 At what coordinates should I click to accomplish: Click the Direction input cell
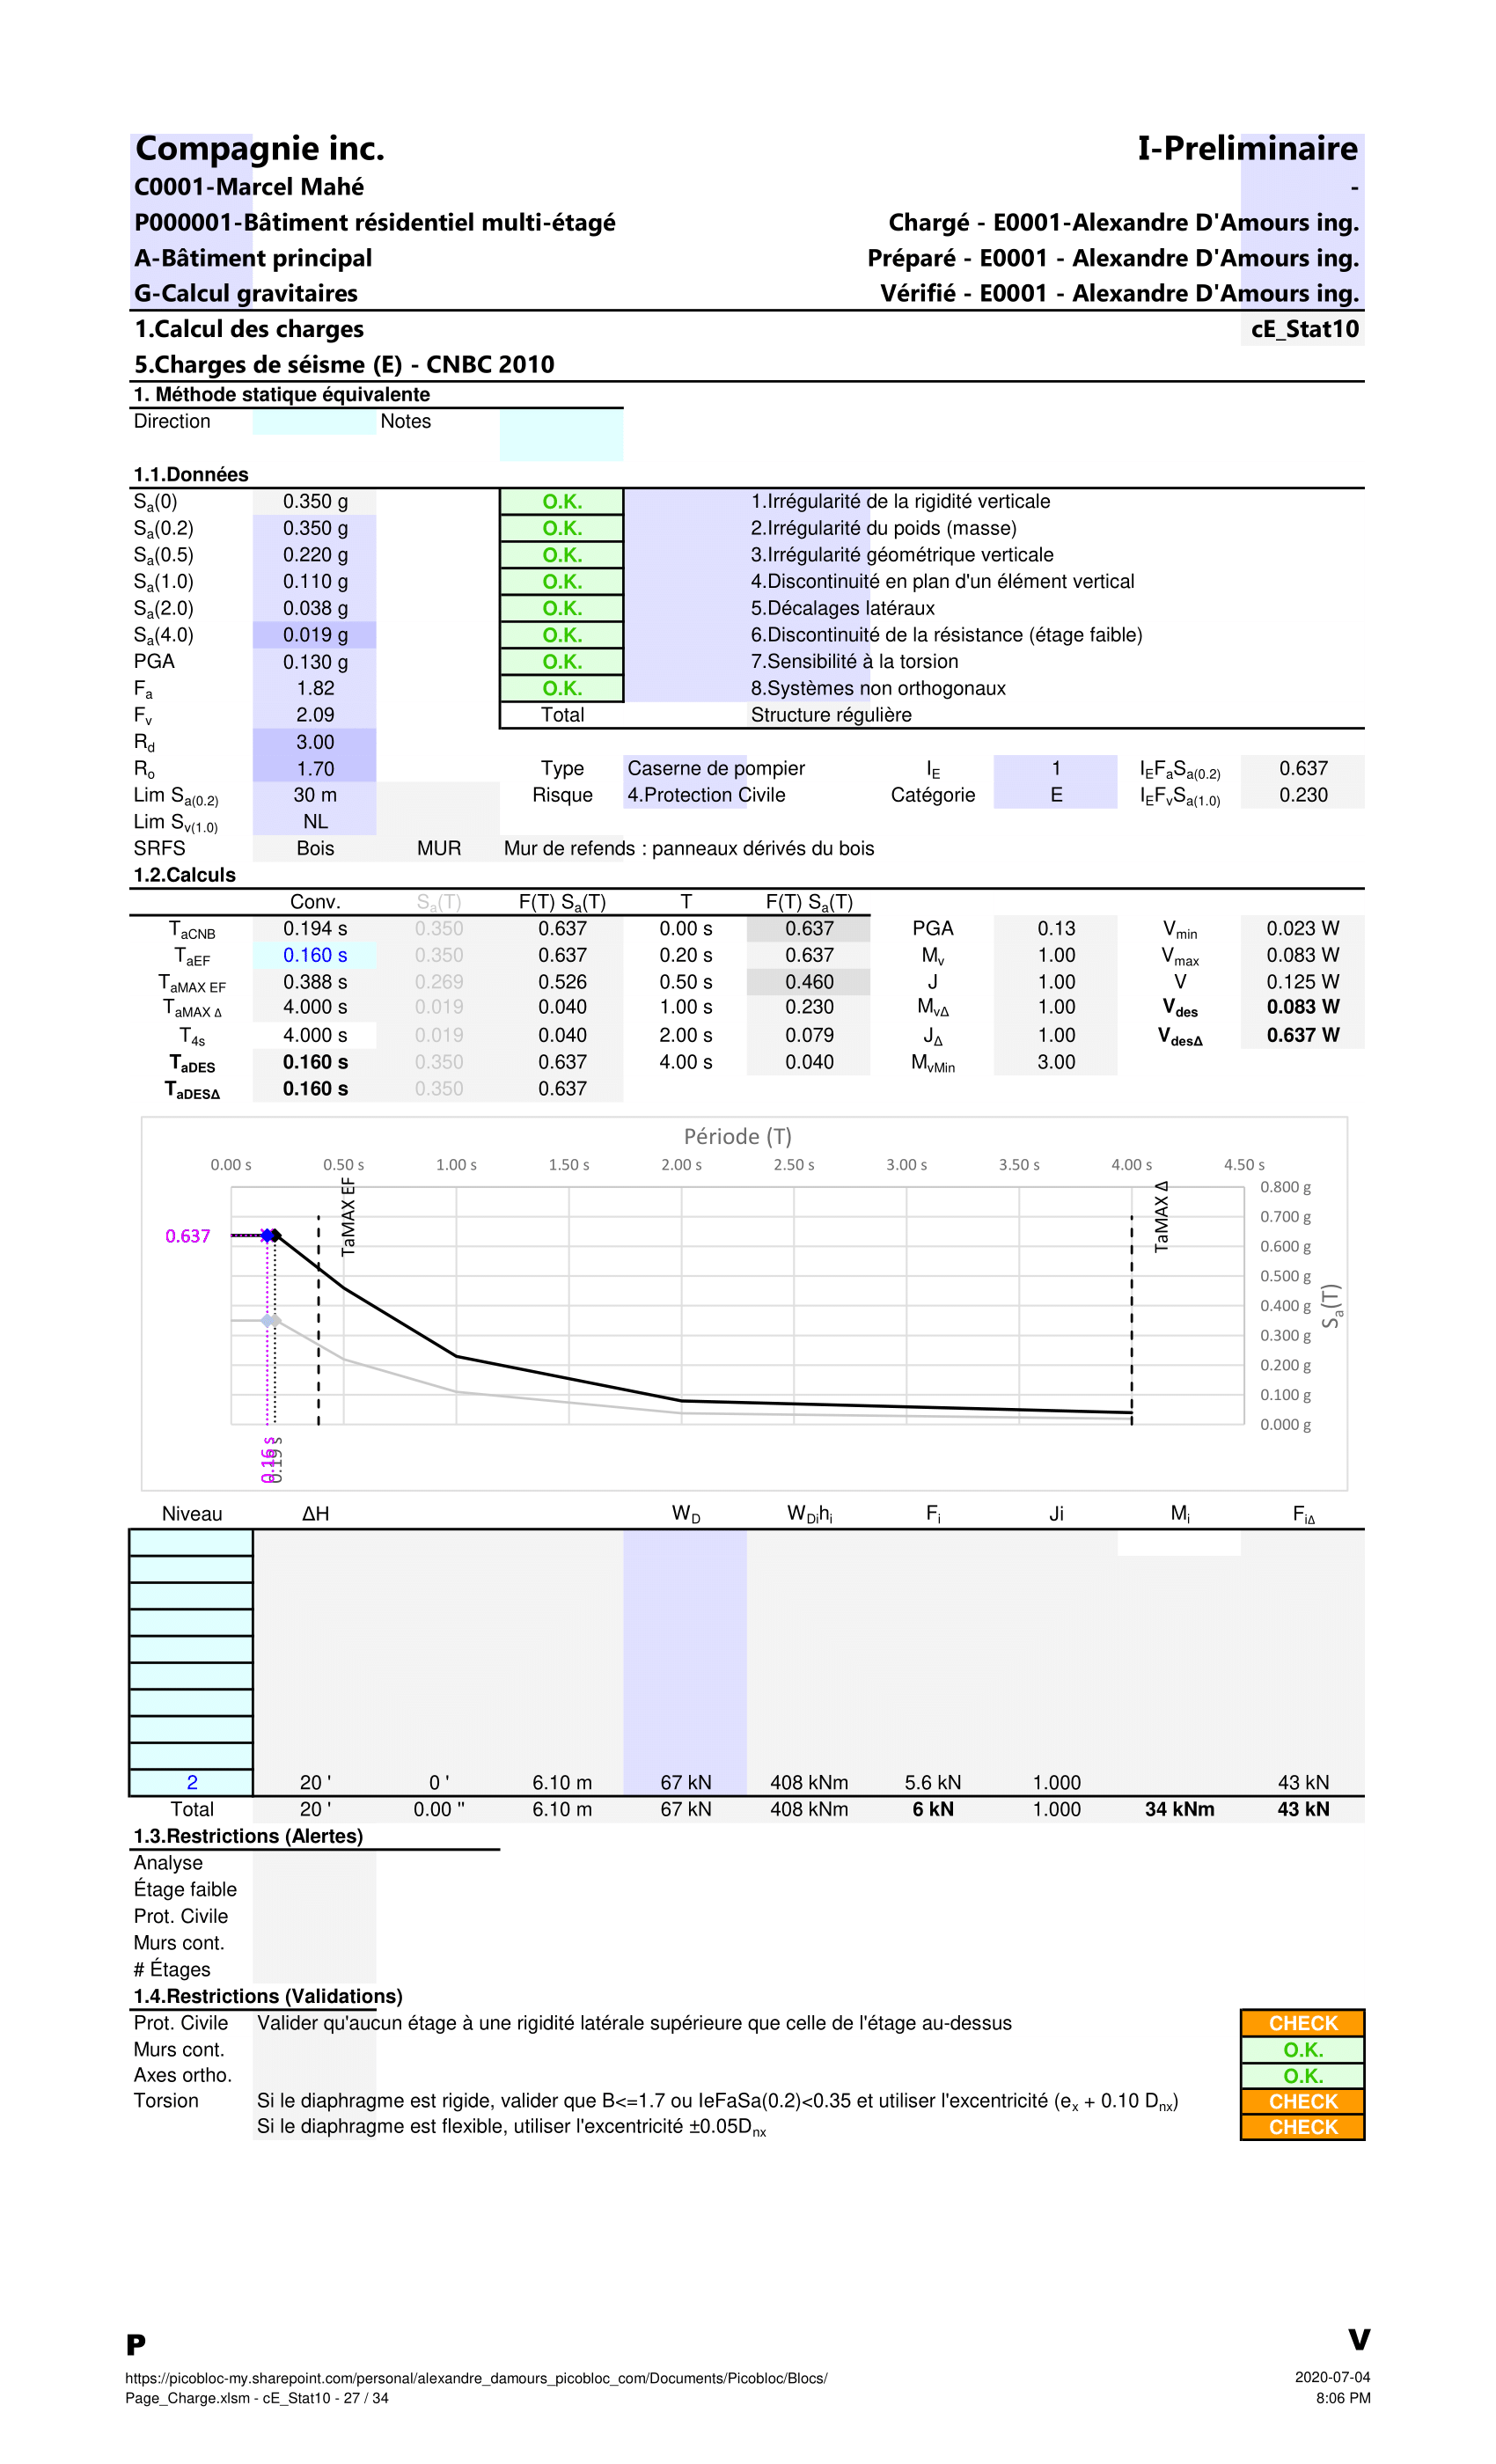pos(314,422)
